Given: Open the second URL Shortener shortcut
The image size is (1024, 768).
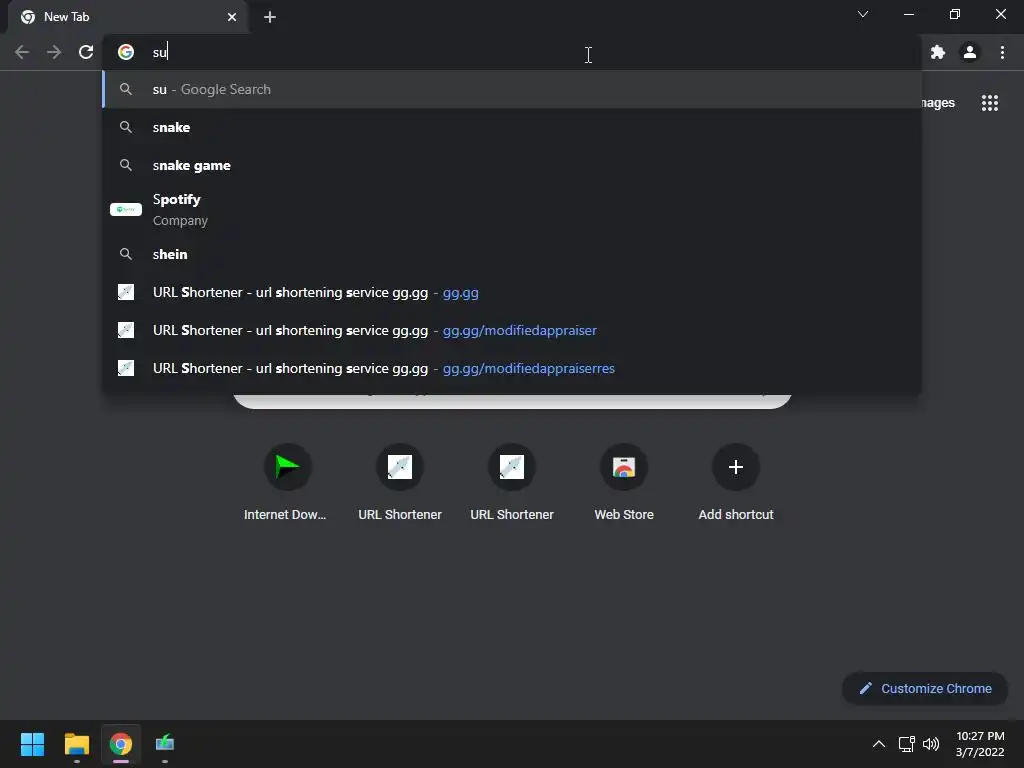Looking at the screenshot, I should coord(512,483).
